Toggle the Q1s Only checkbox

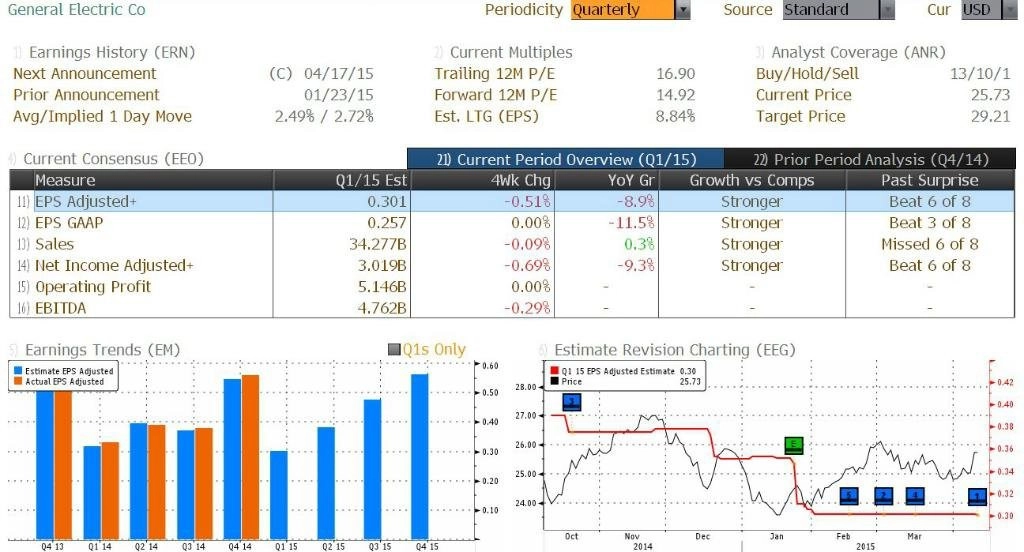(394, 349)
